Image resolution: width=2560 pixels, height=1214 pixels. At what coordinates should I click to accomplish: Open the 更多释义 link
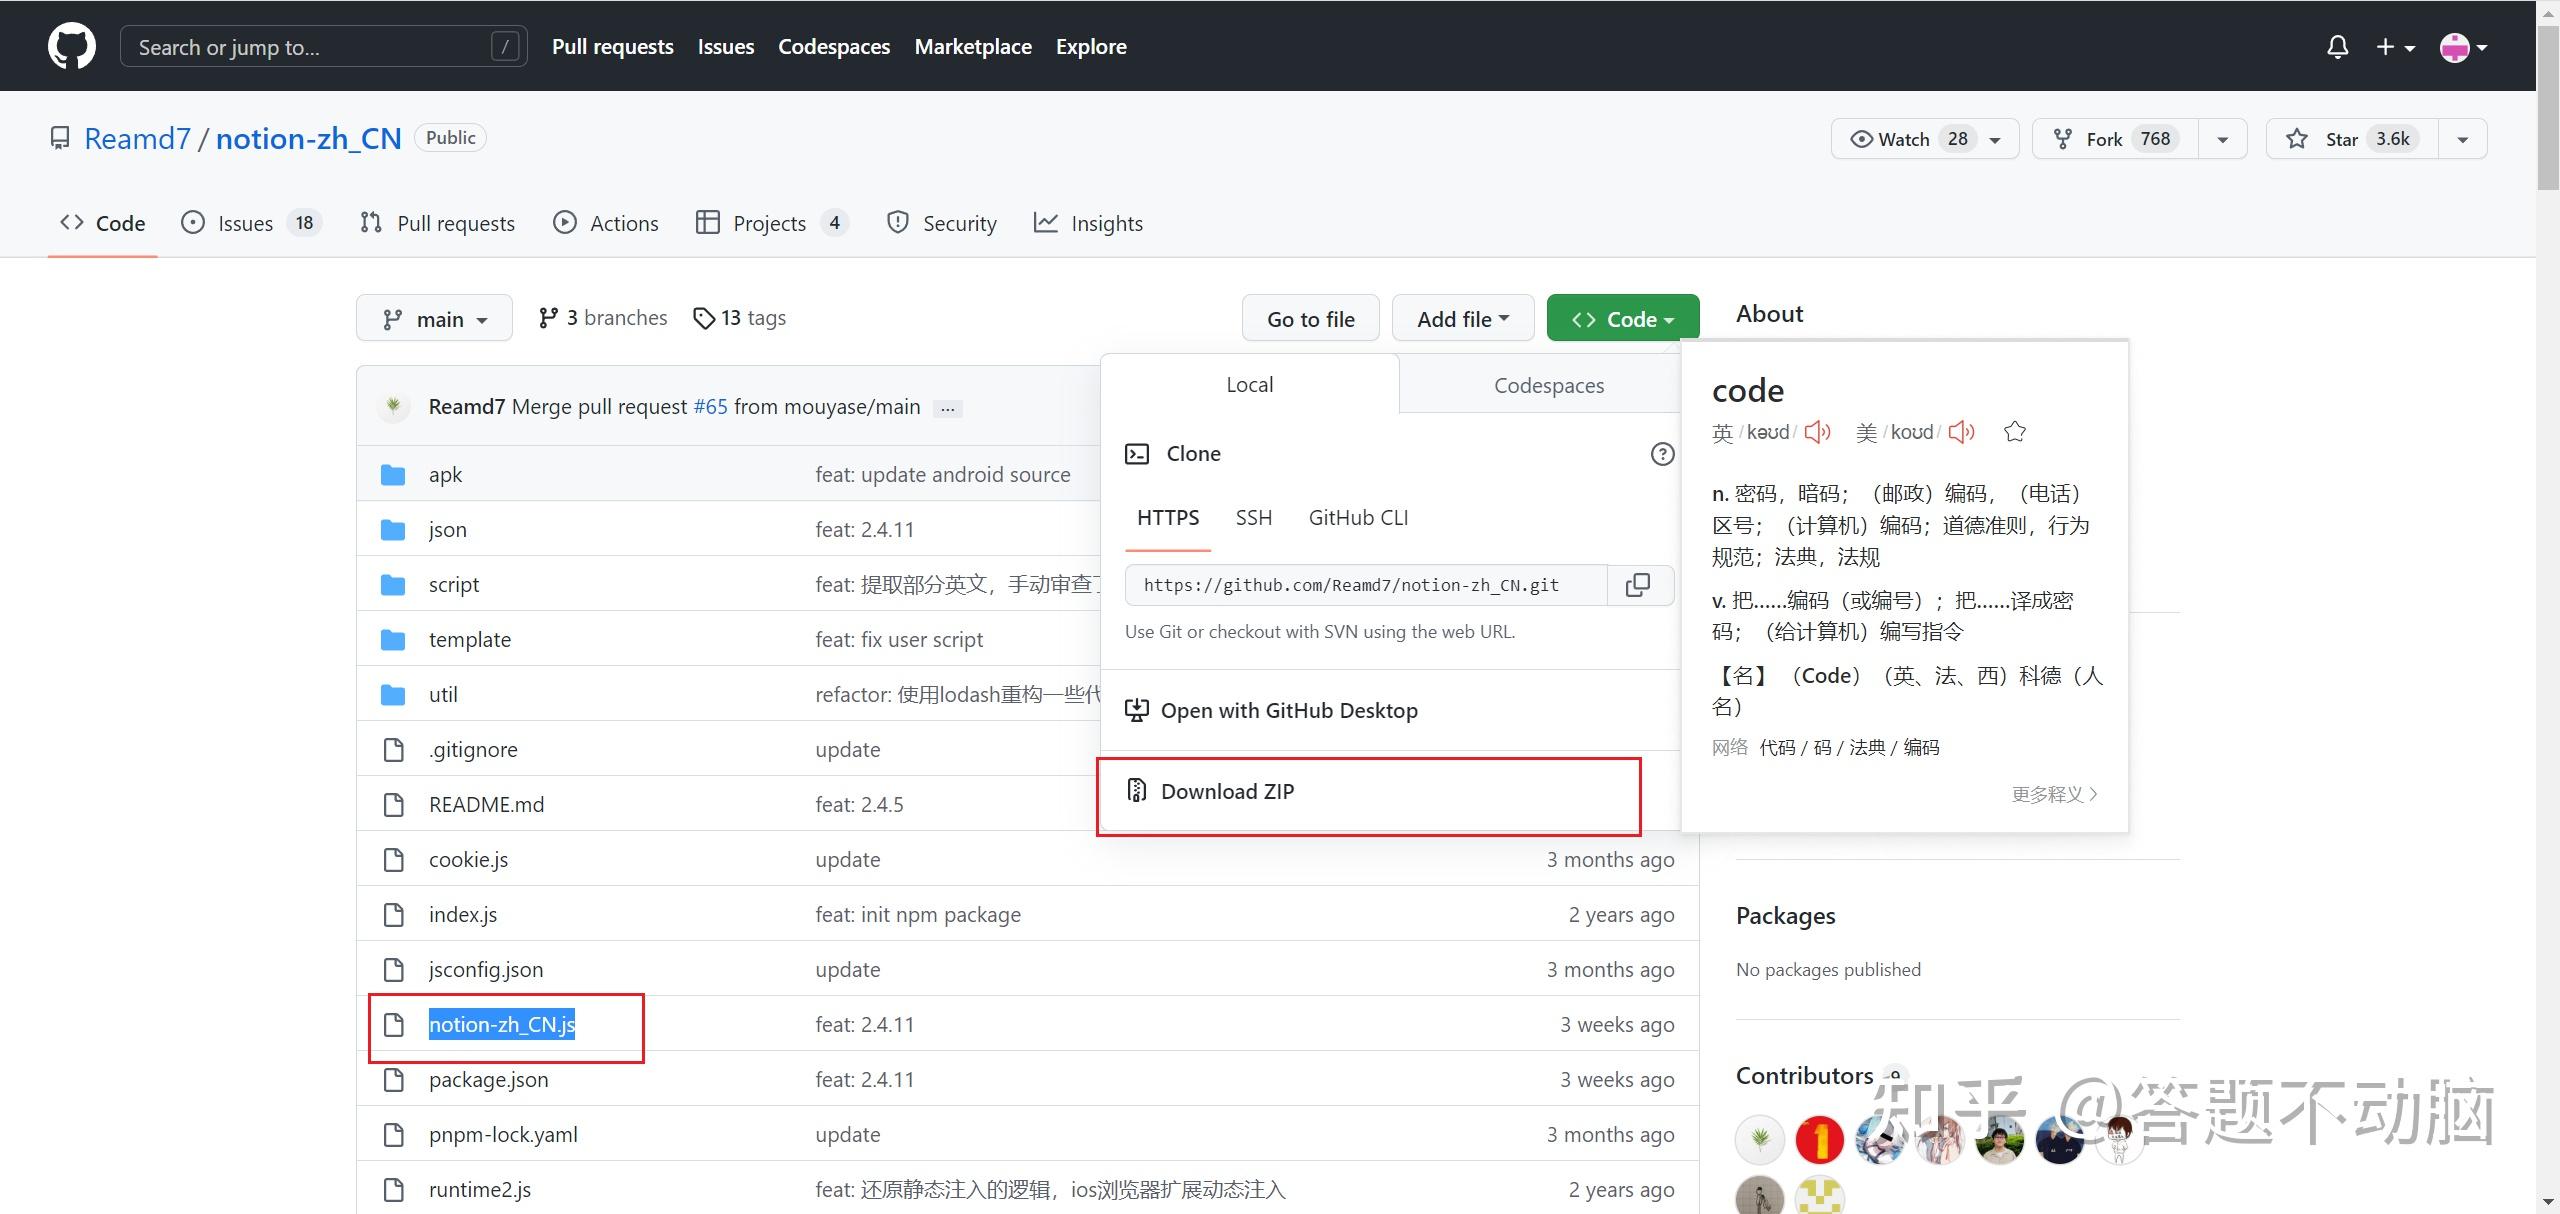[x=2050, y=793]
